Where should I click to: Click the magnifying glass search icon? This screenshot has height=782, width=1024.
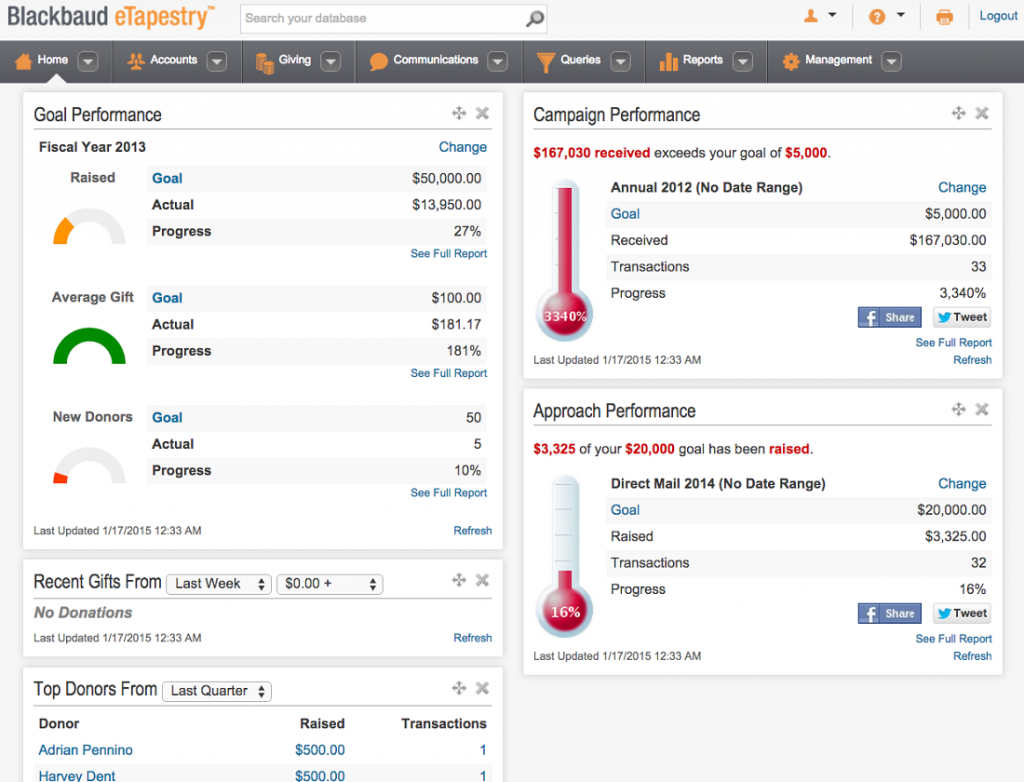(x=535, y=18)
